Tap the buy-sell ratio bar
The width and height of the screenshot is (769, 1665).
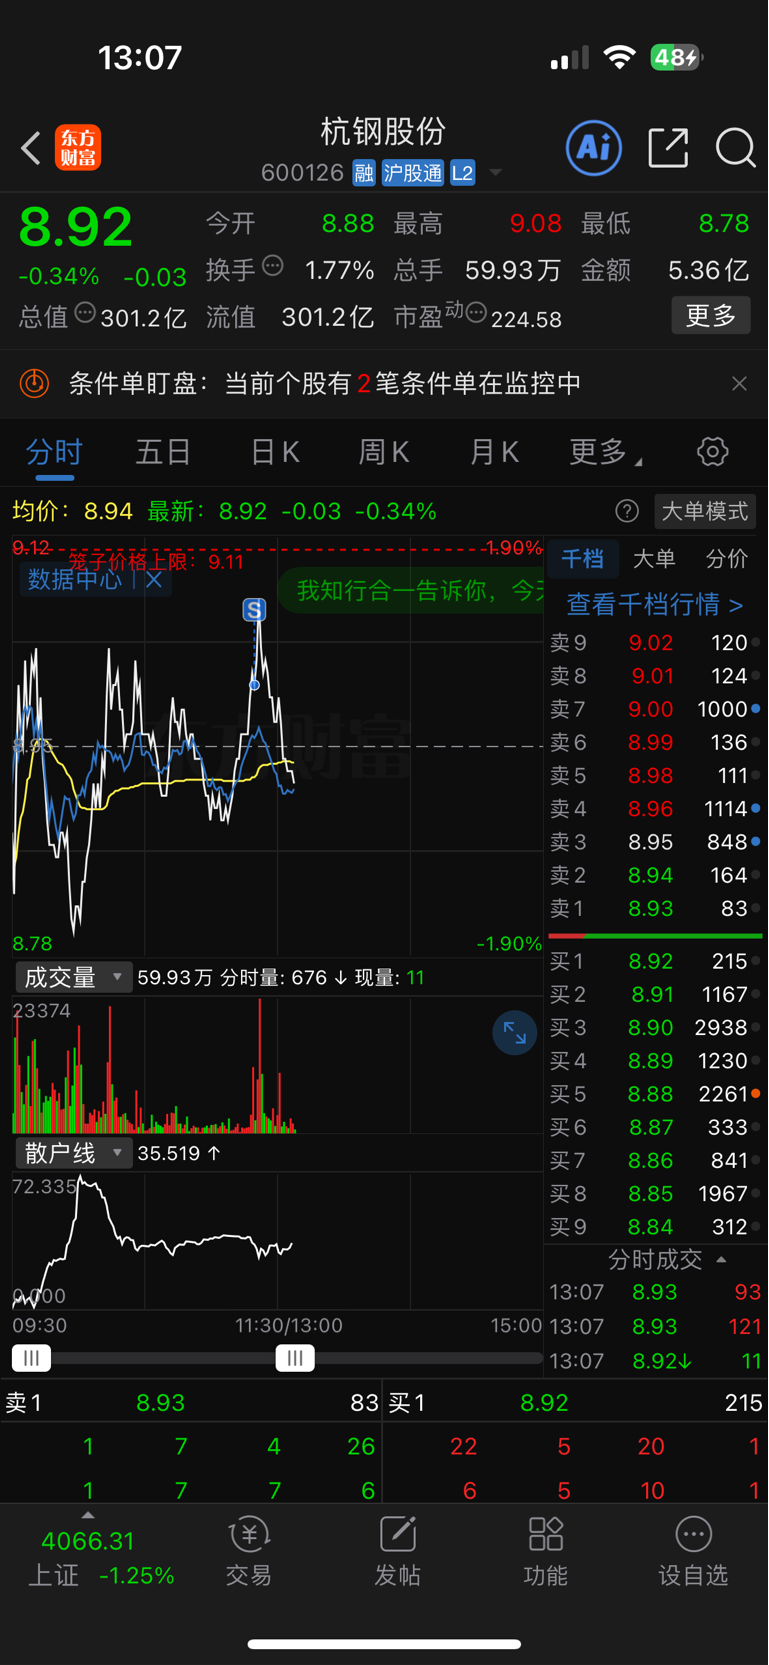[x=656, y=936]
